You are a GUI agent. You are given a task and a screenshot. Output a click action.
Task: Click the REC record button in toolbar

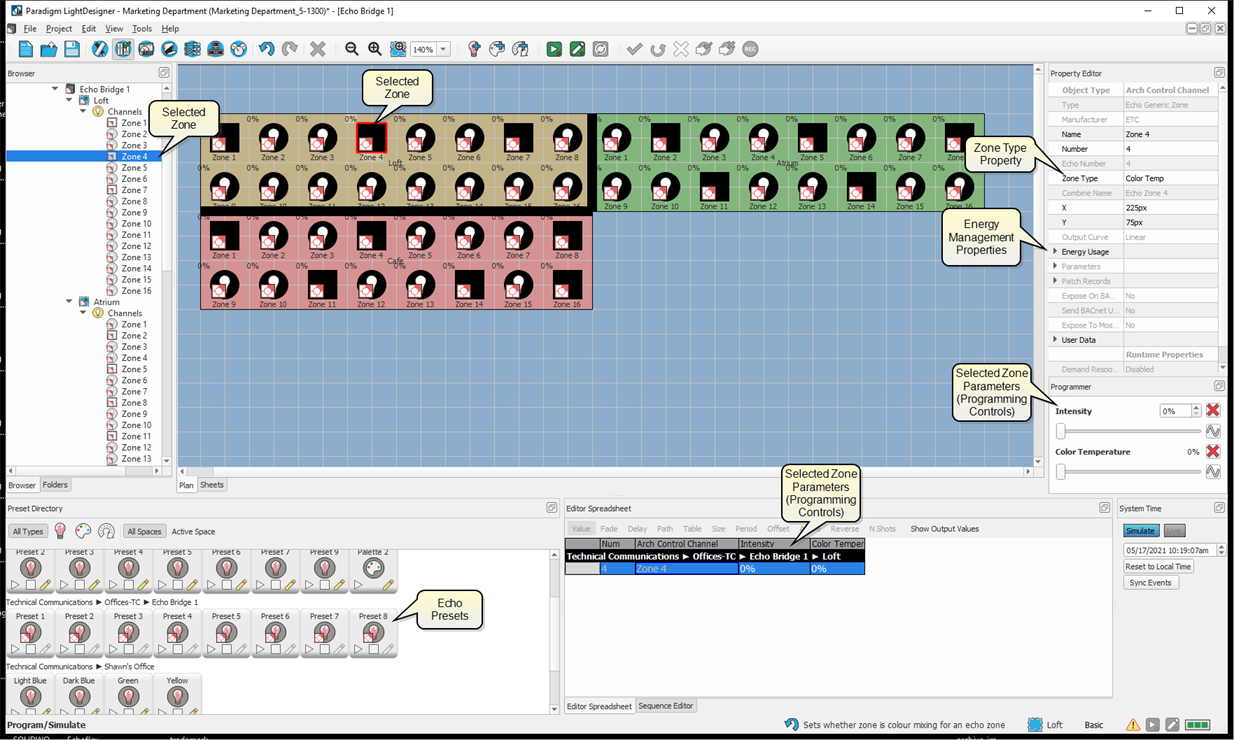coord(750,49)
